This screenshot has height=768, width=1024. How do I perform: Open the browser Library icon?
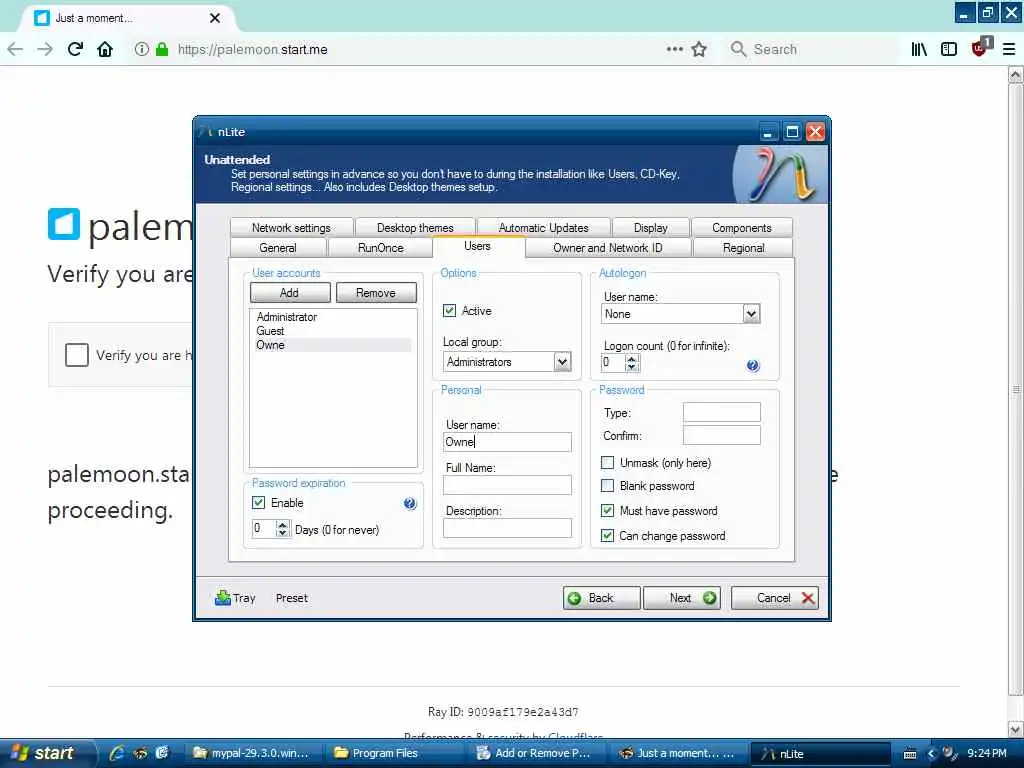pos(919,50)
